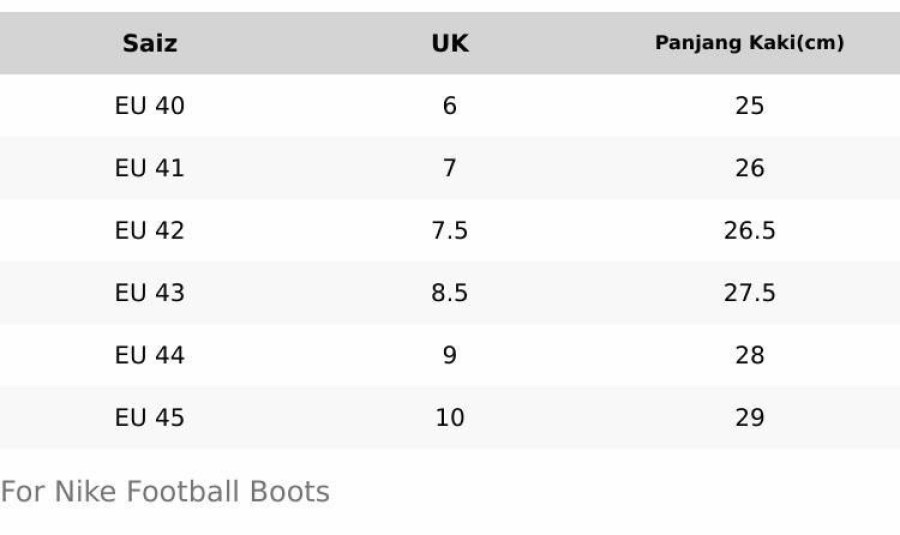Image resolution: width=900 pixels, height=535 pixels.
Task: Click UK size 10 value
Action: pyautogui.click(x=450, y=417)
